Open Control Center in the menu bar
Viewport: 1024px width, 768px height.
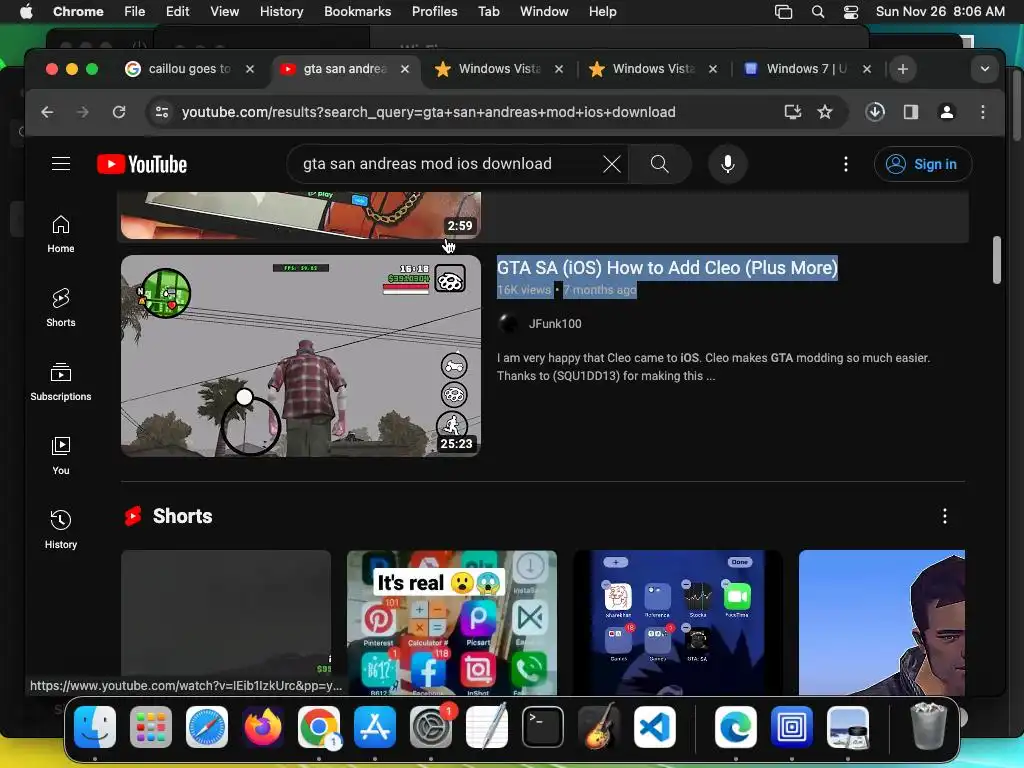pos(850,12)
